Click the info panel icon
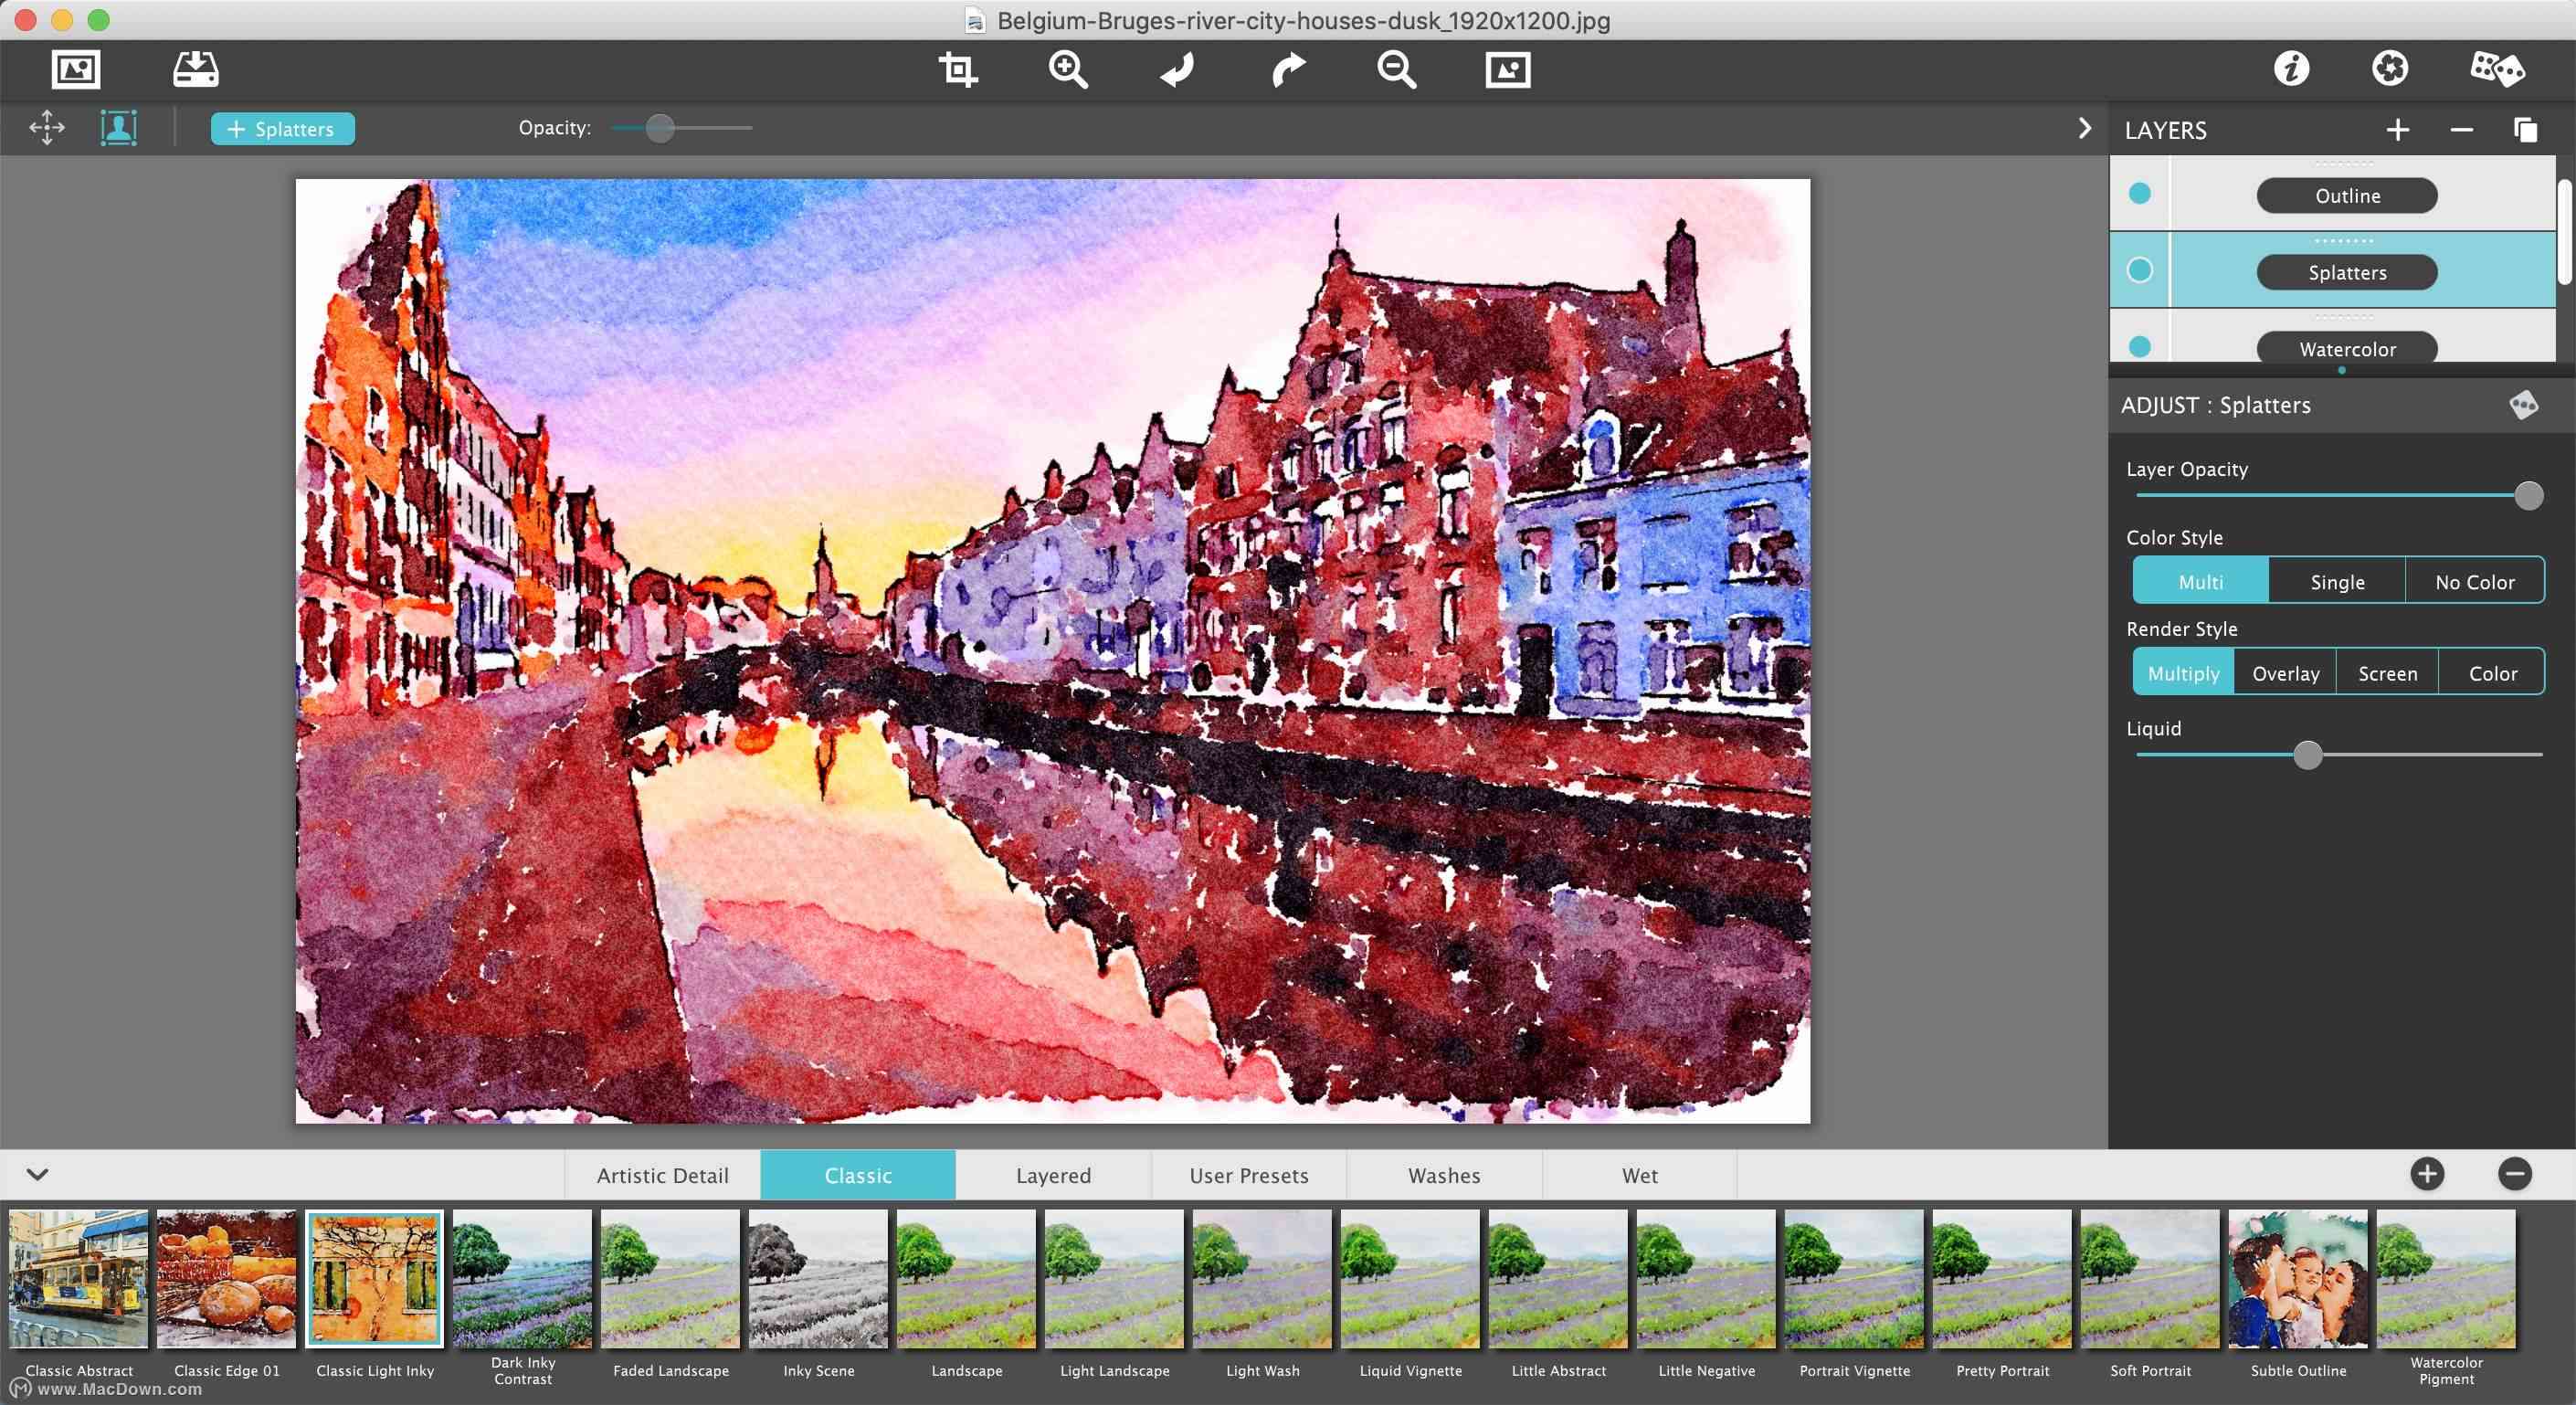 (2291, 68)
